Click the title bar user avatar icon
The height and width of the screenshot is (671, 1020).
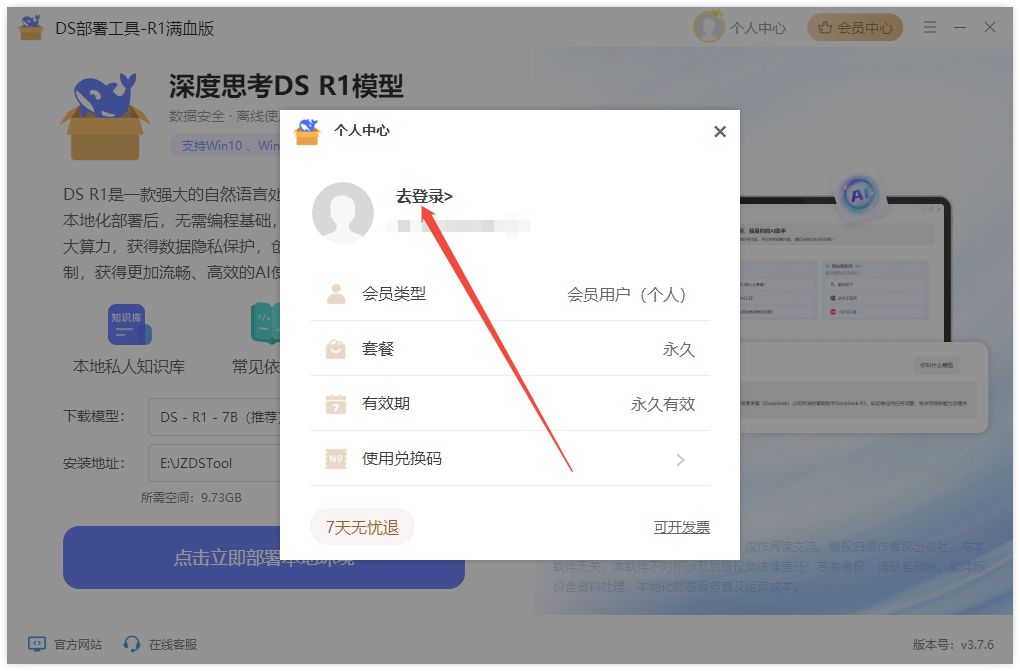[x=709, y=27]
